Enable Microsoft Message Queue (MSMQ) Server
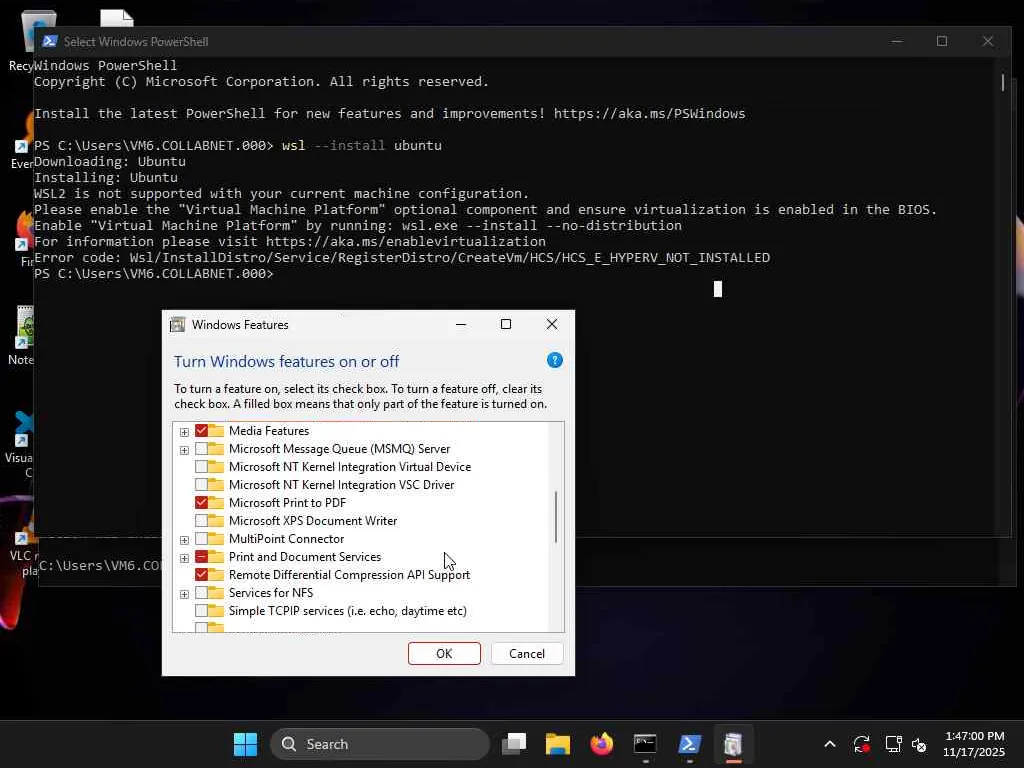The width and height of the screenshot is (1024, 768). (201, 449)
